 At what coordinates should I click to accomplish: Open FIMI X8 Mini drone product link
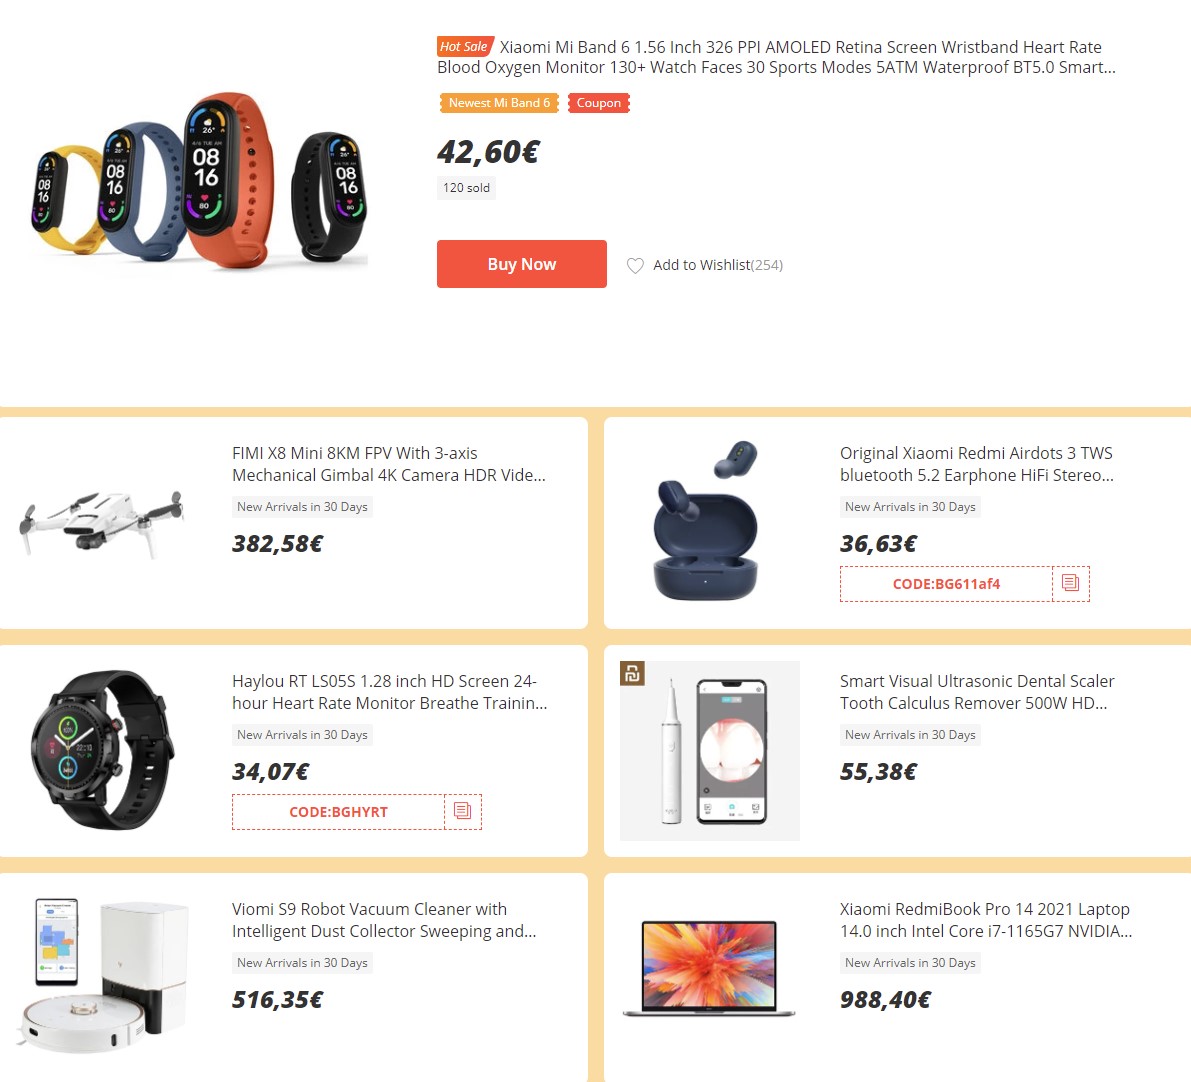[389, 464]
